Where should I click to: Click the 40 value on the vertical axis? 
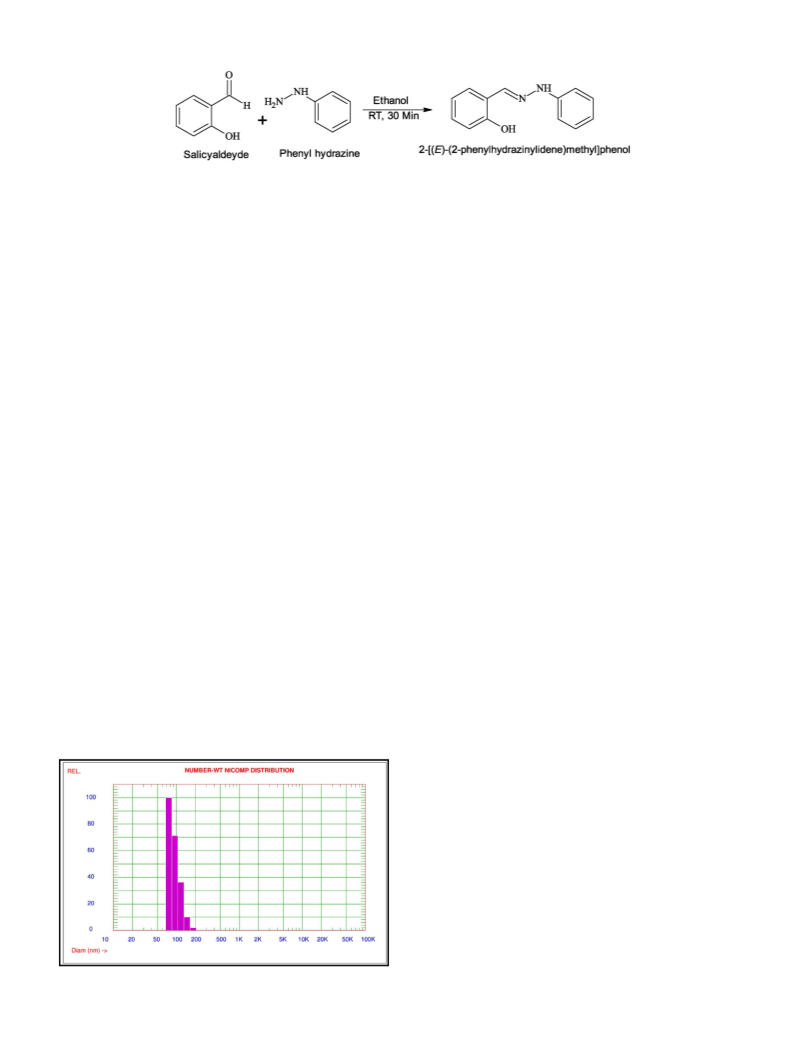coord(90,876)
